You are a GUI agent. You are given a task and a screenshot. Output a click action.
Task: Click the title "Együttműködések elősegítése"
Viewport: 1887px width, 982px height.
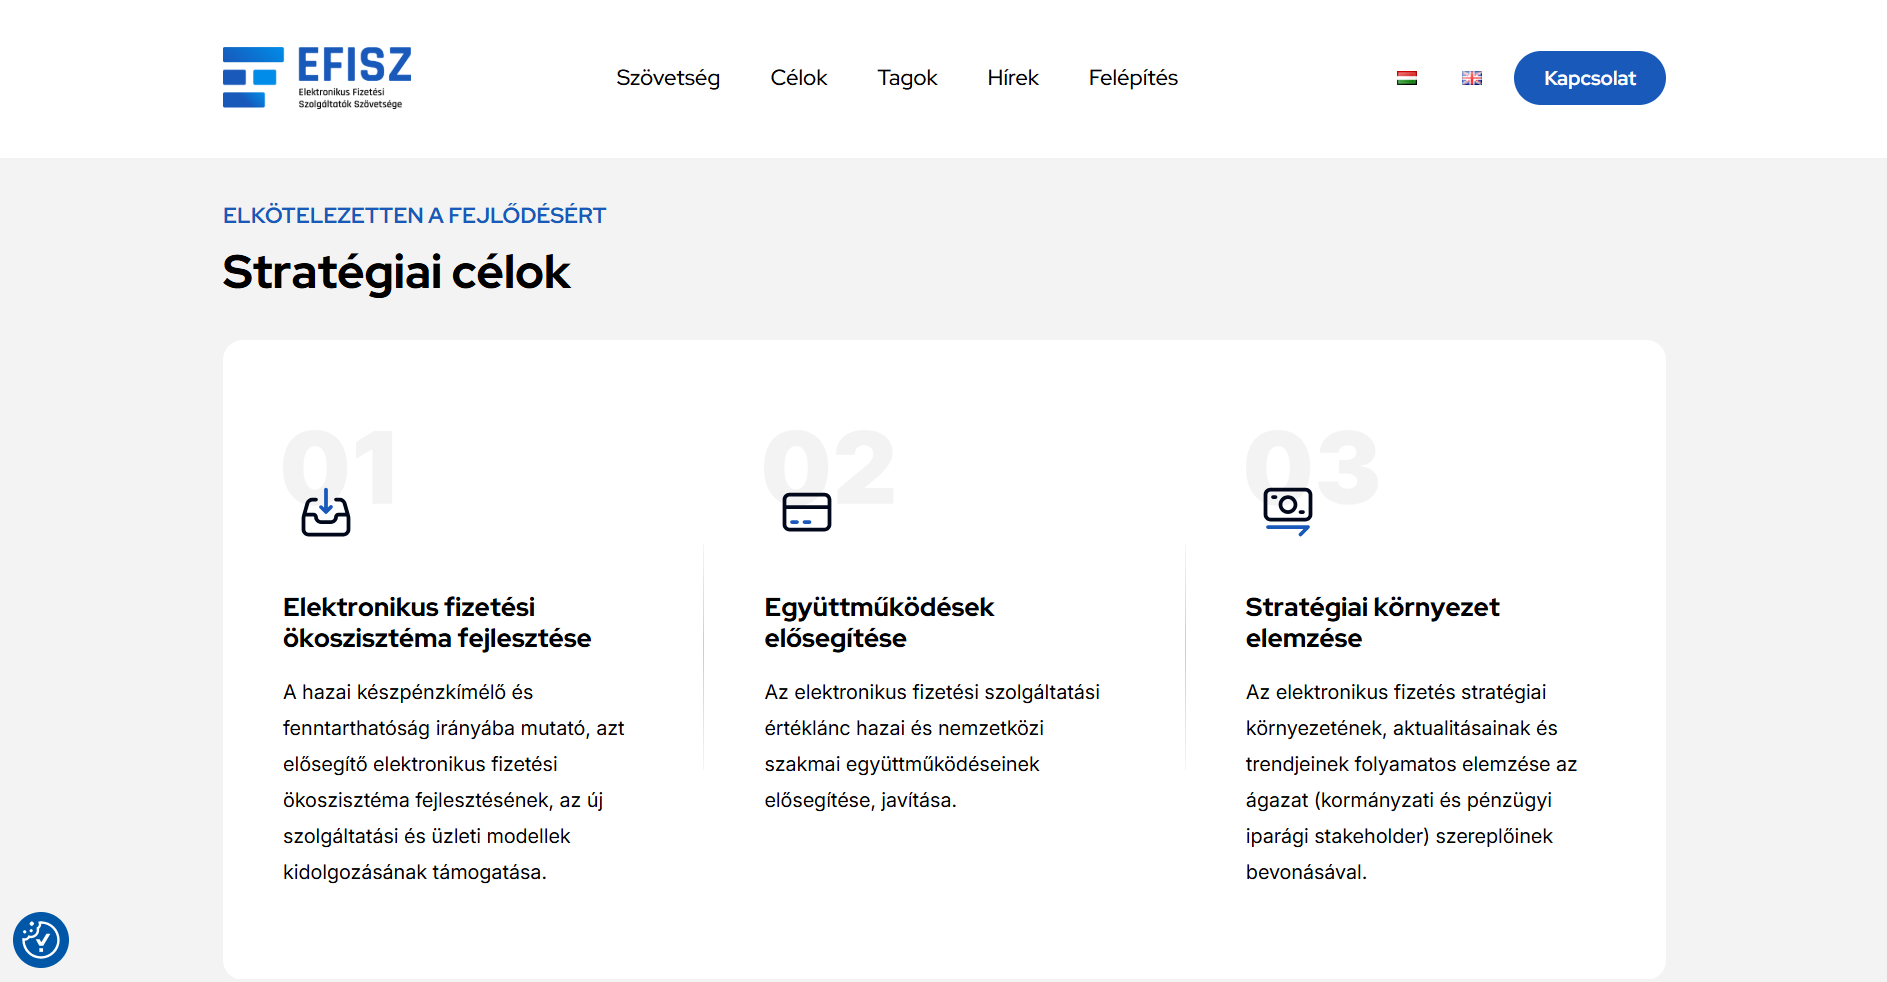879,622
